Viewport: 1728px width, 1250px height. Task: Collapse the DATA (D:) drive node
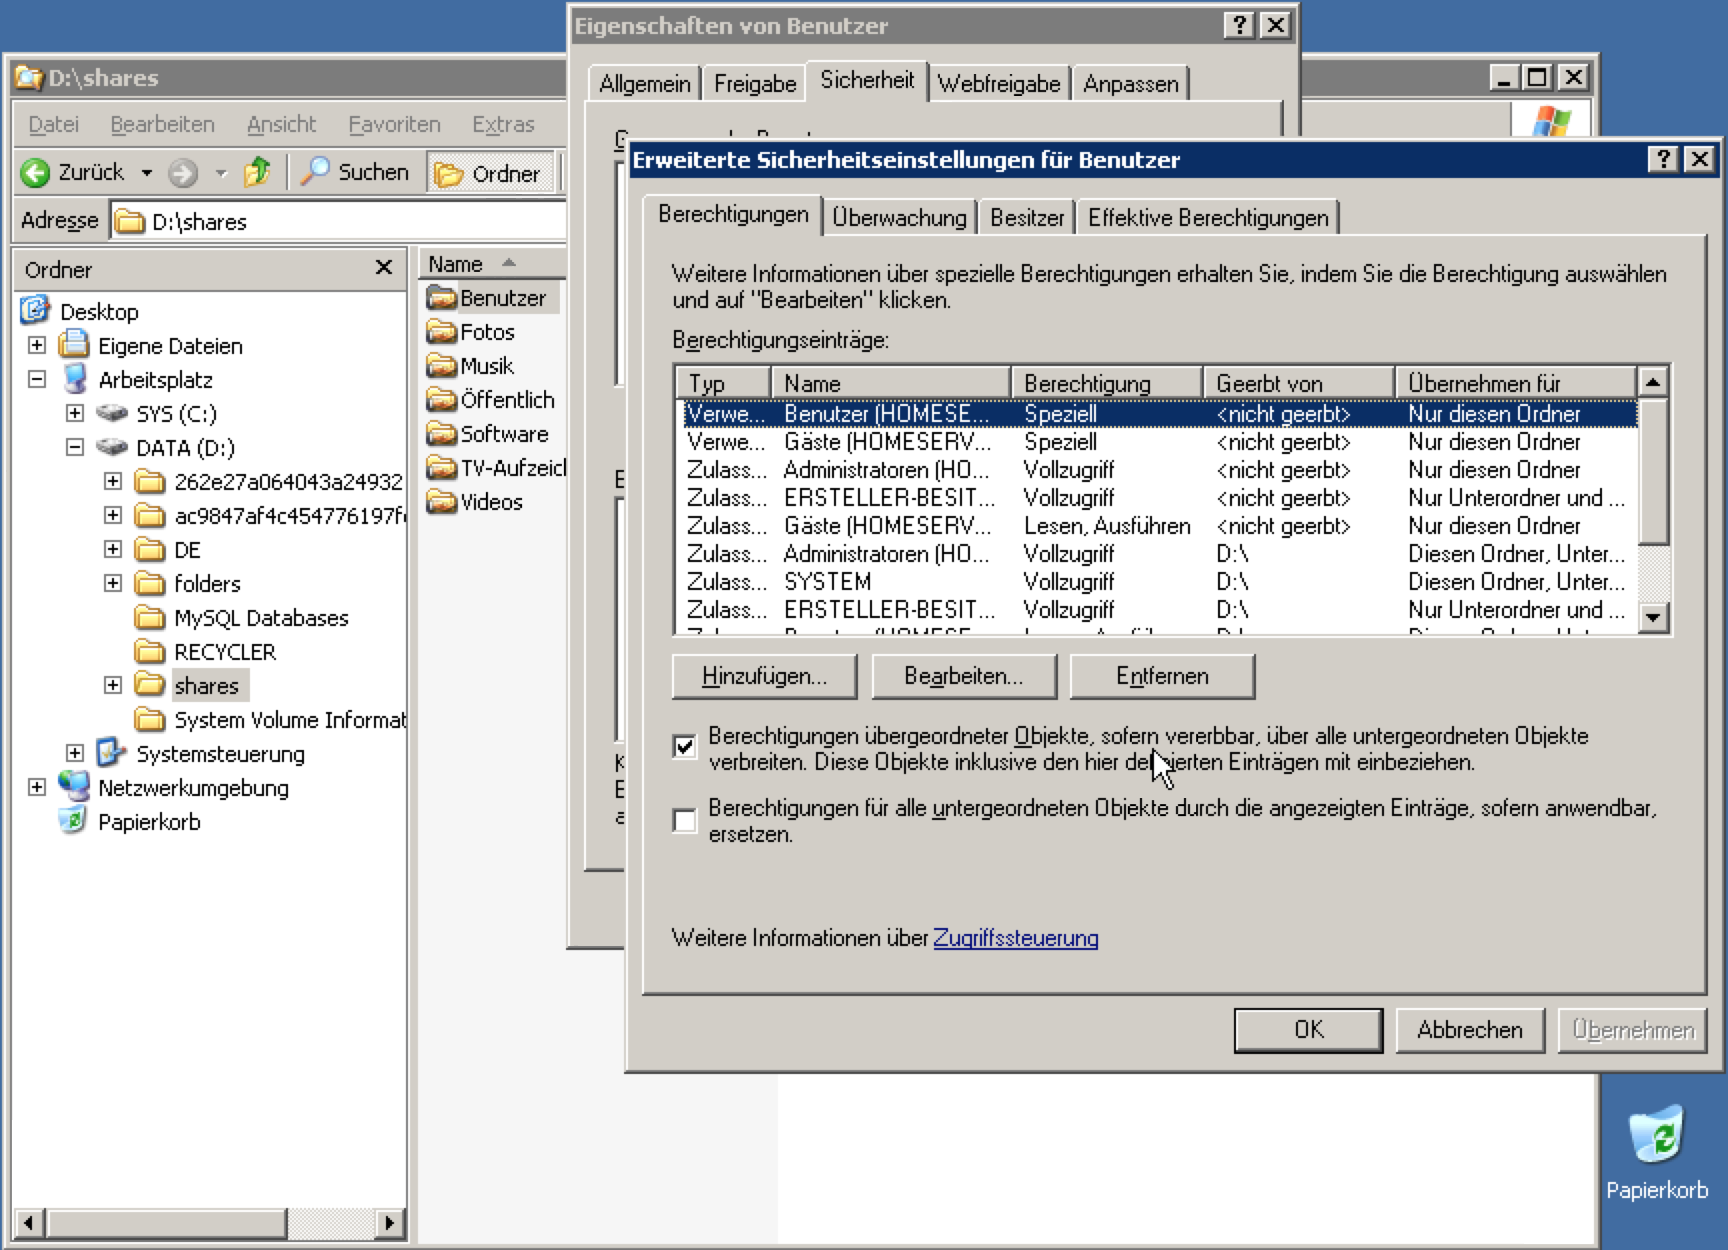(75, 447)
